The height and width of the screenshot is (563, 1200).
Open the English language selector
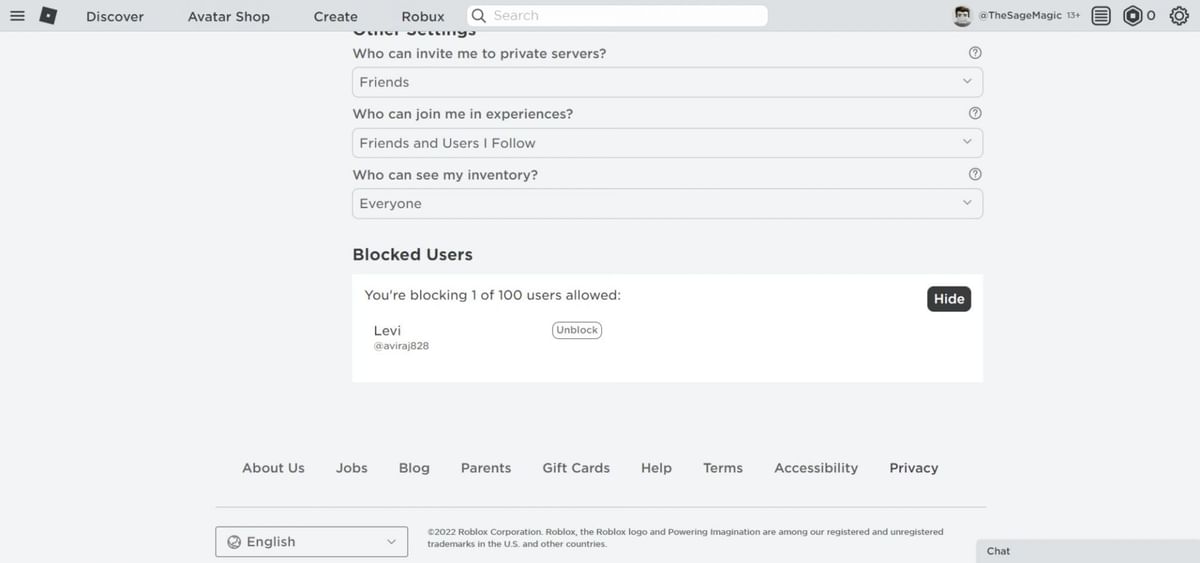pyautogui.click(x=311, y=542)
